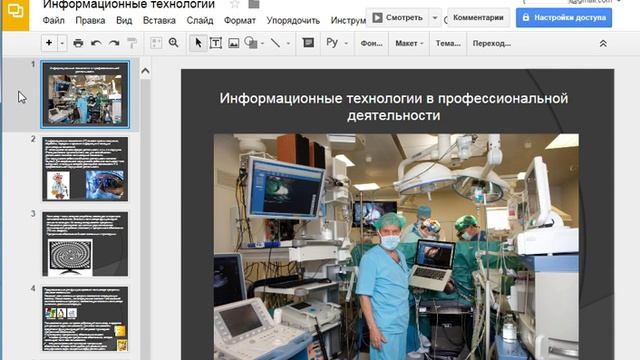Select slide 4 thumbnail in the filmstrip
This screenshot has height=360, width=640.
click(85, 319)
